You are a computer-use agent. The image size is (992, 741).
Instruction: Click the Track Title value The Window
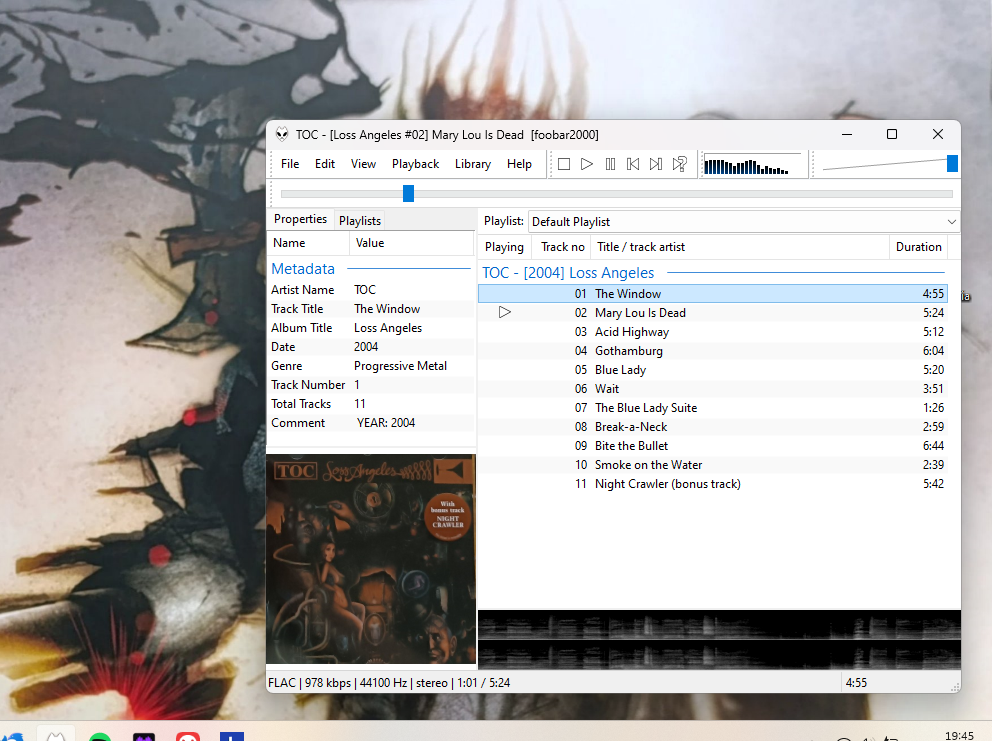click(387, 309)
